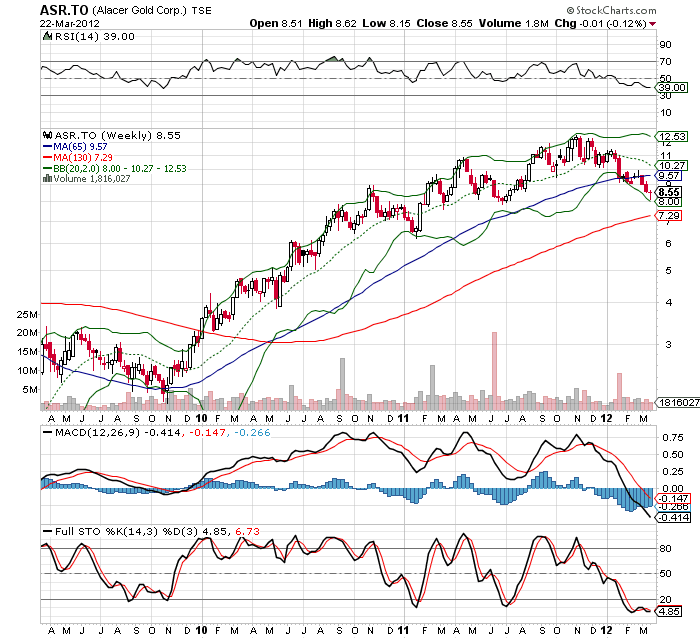This screenshot has height=639, width=700.
Task: Click the High 8.62 value
Action: coord(332,23)
